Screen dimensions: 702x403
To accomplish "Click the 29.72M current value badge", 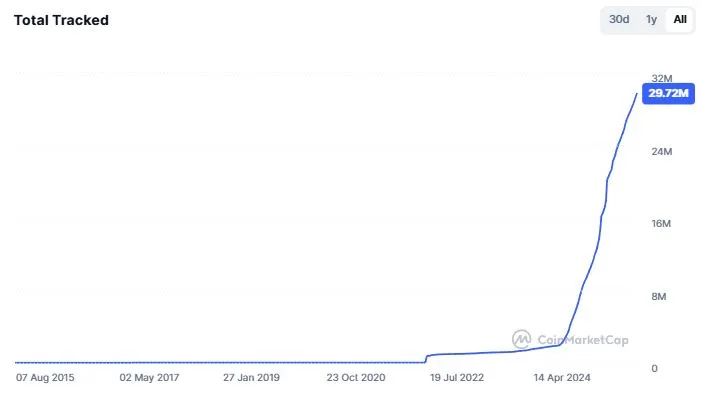I will (668, 93).
